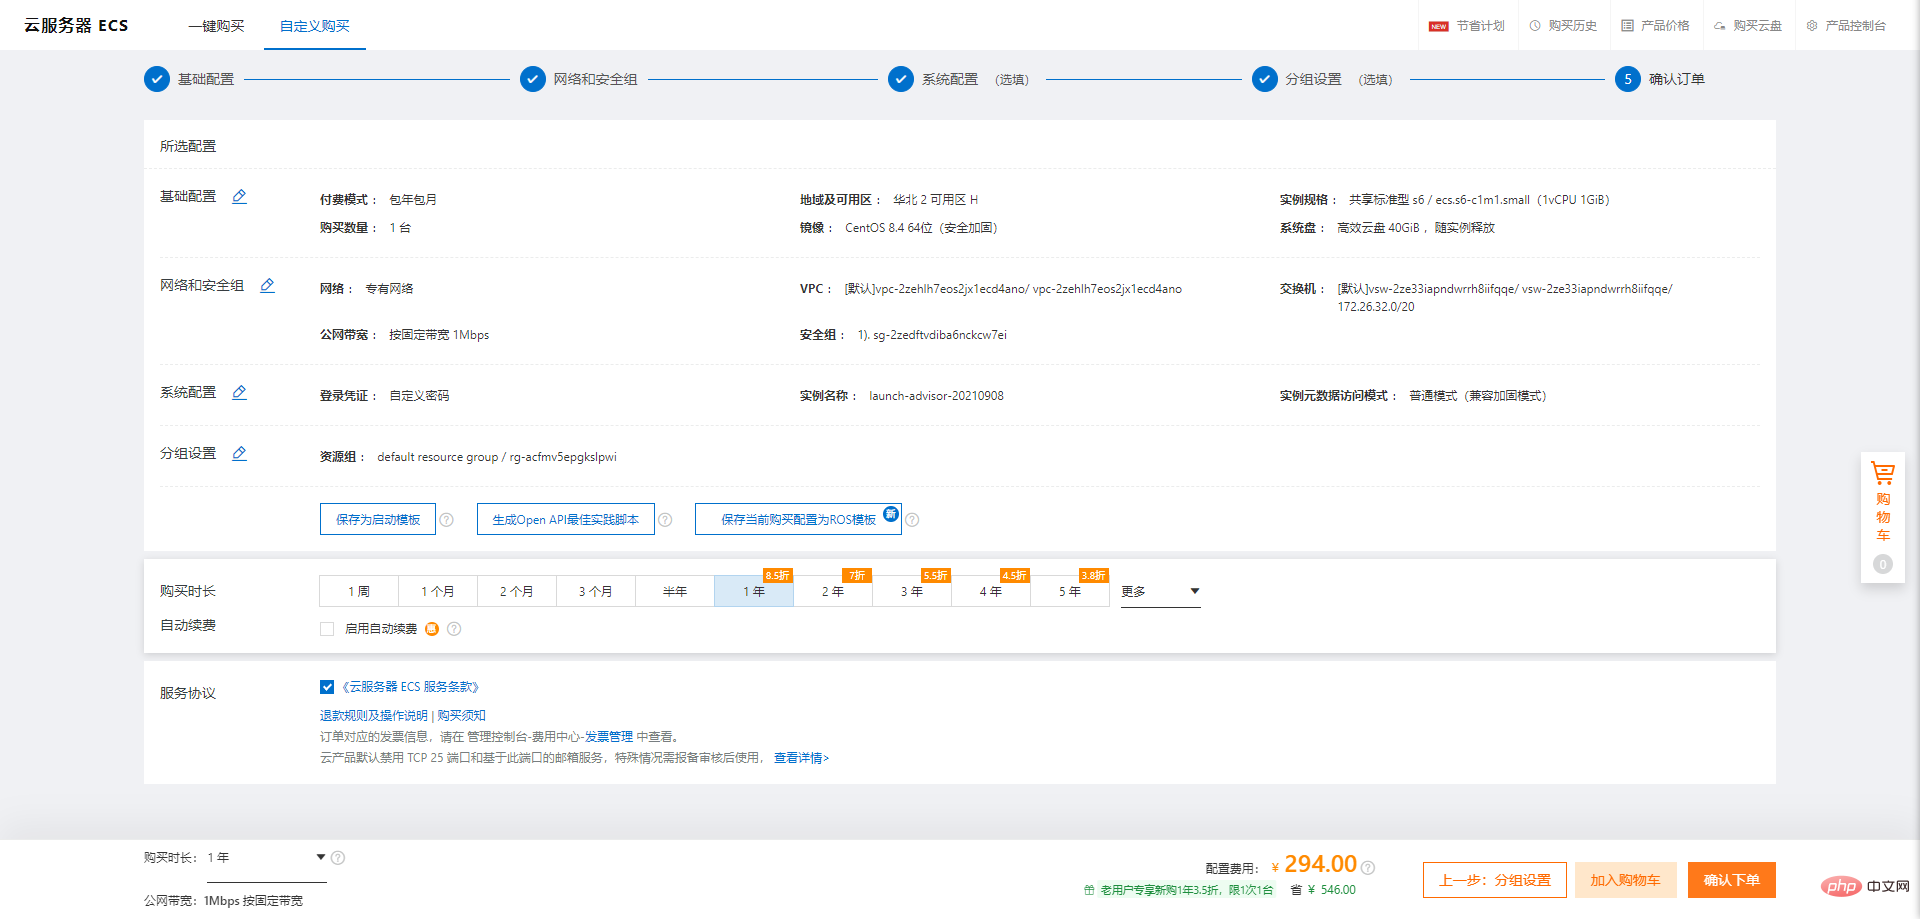Click step 5 确认订单 circle
This screenshot has width=1920, height=919.
coord(1628,79)
